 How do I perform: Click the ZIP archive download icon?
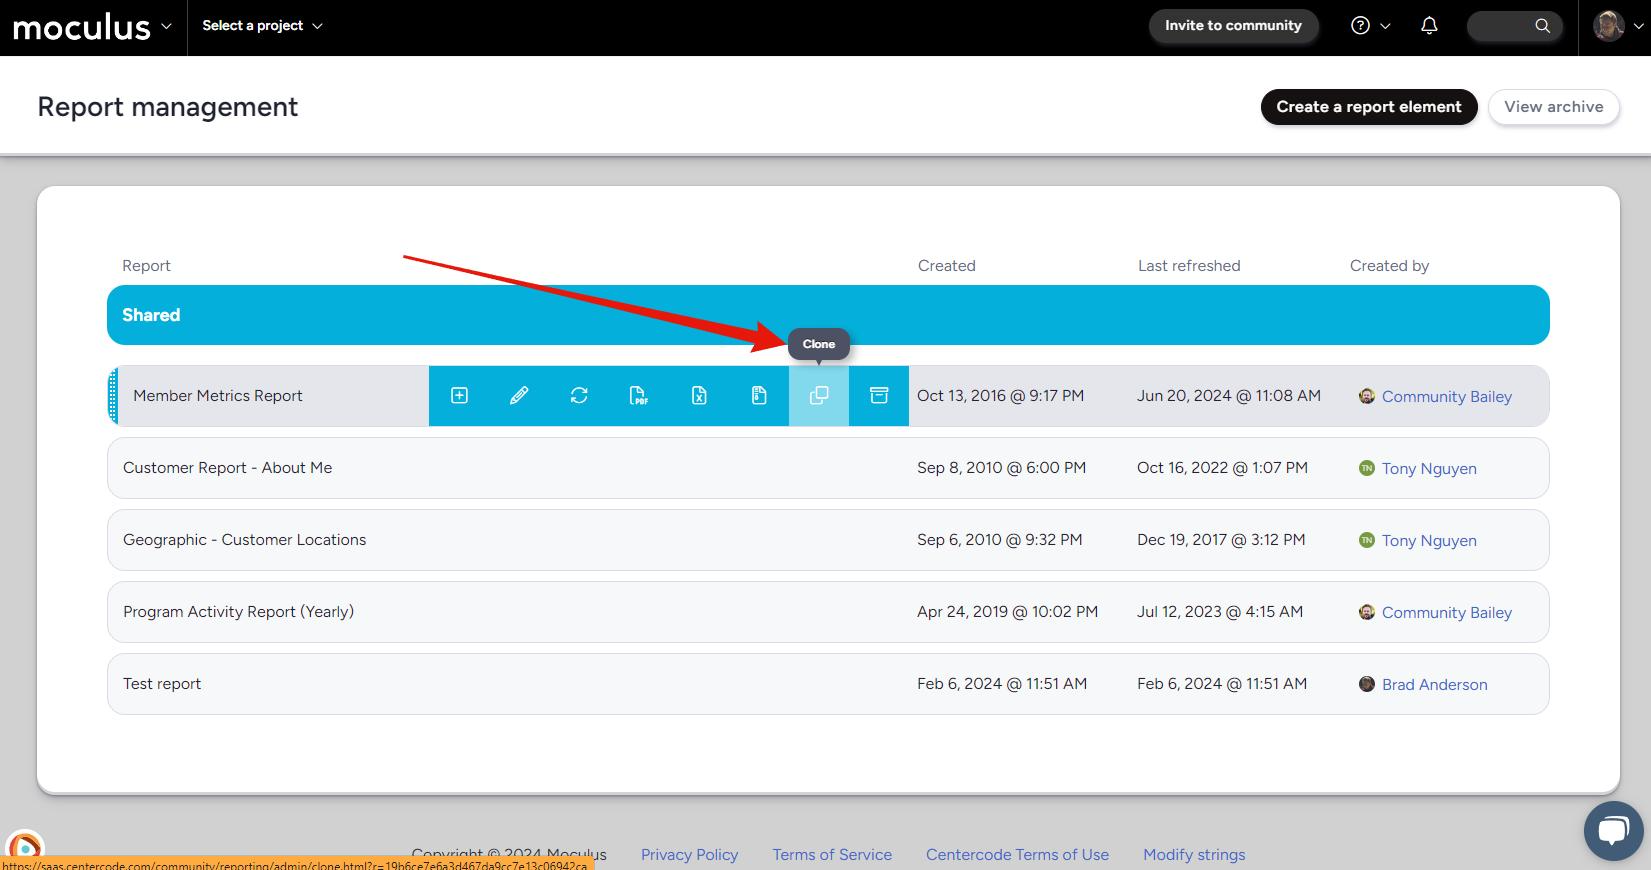coord(759,396)
